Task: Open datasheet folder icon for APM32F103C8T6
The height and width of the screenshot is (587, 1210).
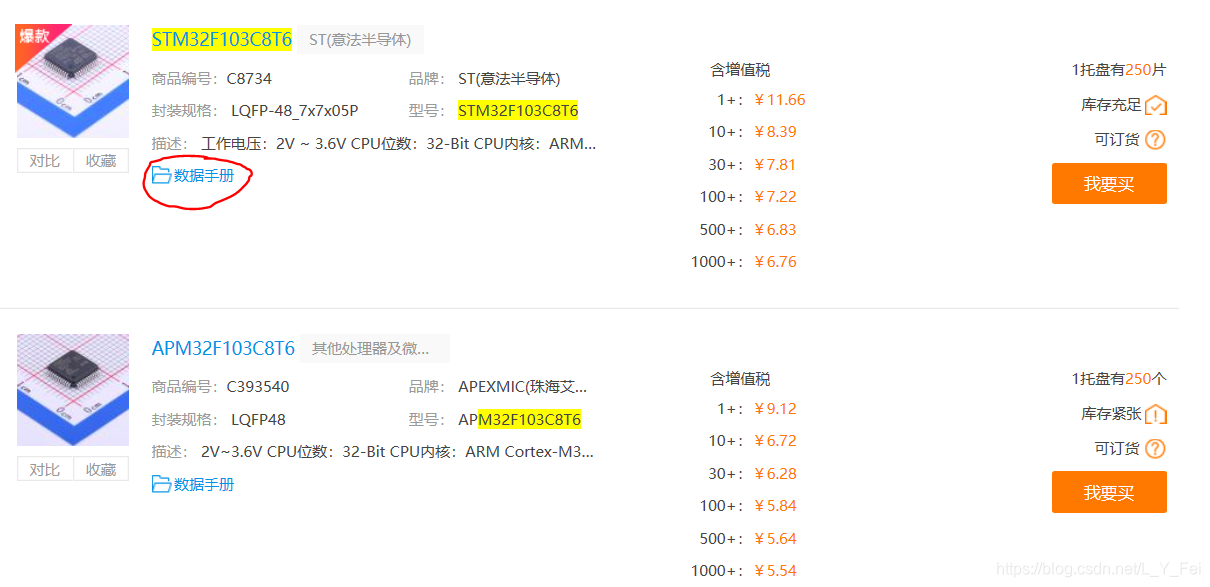Action: [x=161, y=484]
